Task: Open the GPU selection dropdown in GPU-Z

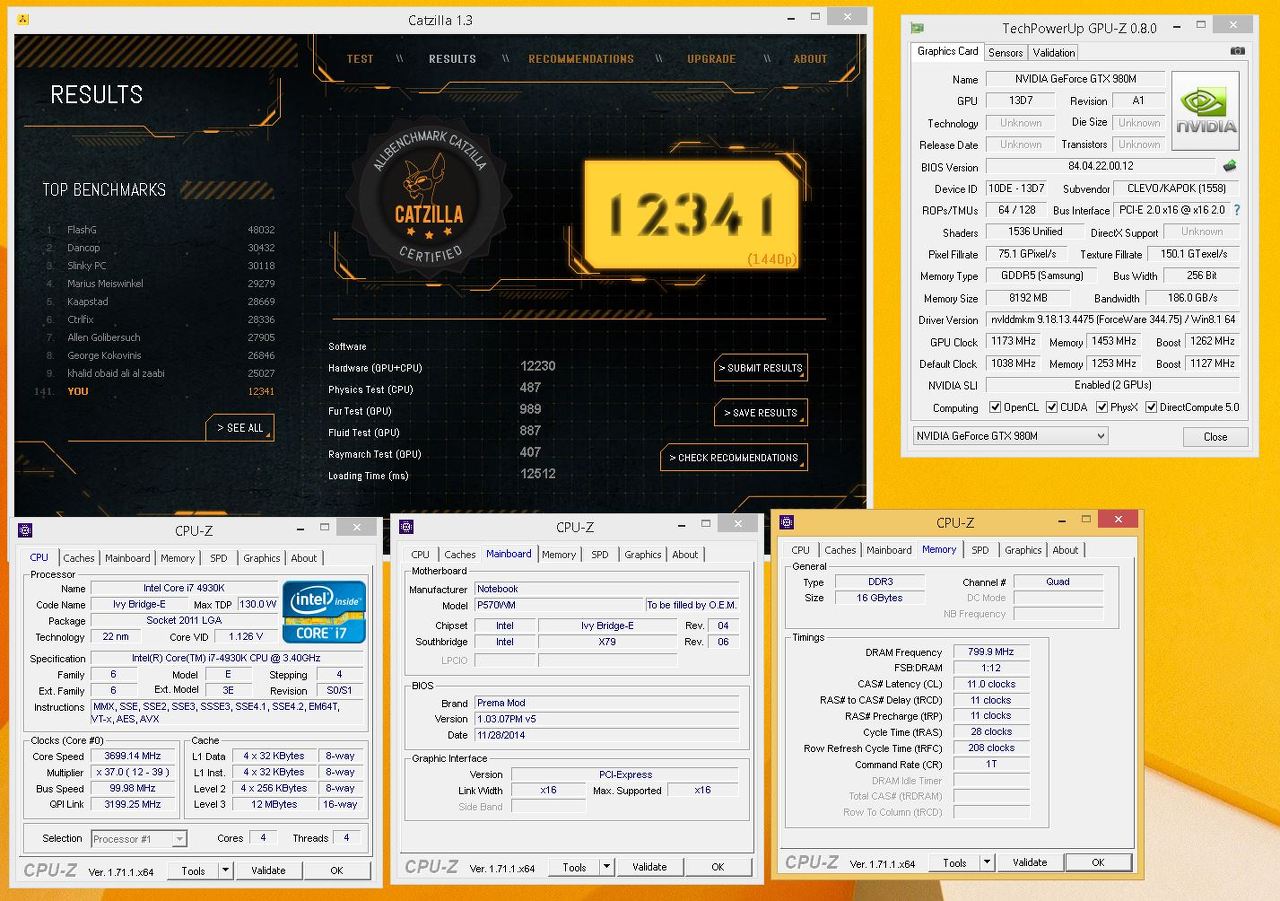Action: [1011, 436]
